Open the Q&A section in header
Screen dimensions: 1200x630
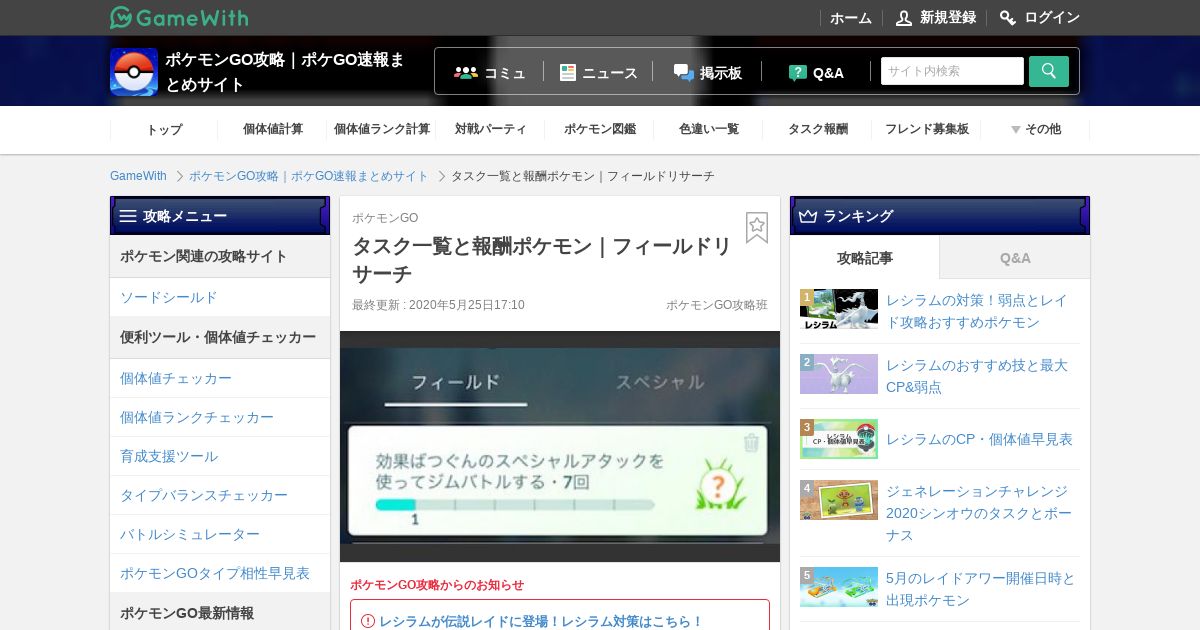click(828, 72)
